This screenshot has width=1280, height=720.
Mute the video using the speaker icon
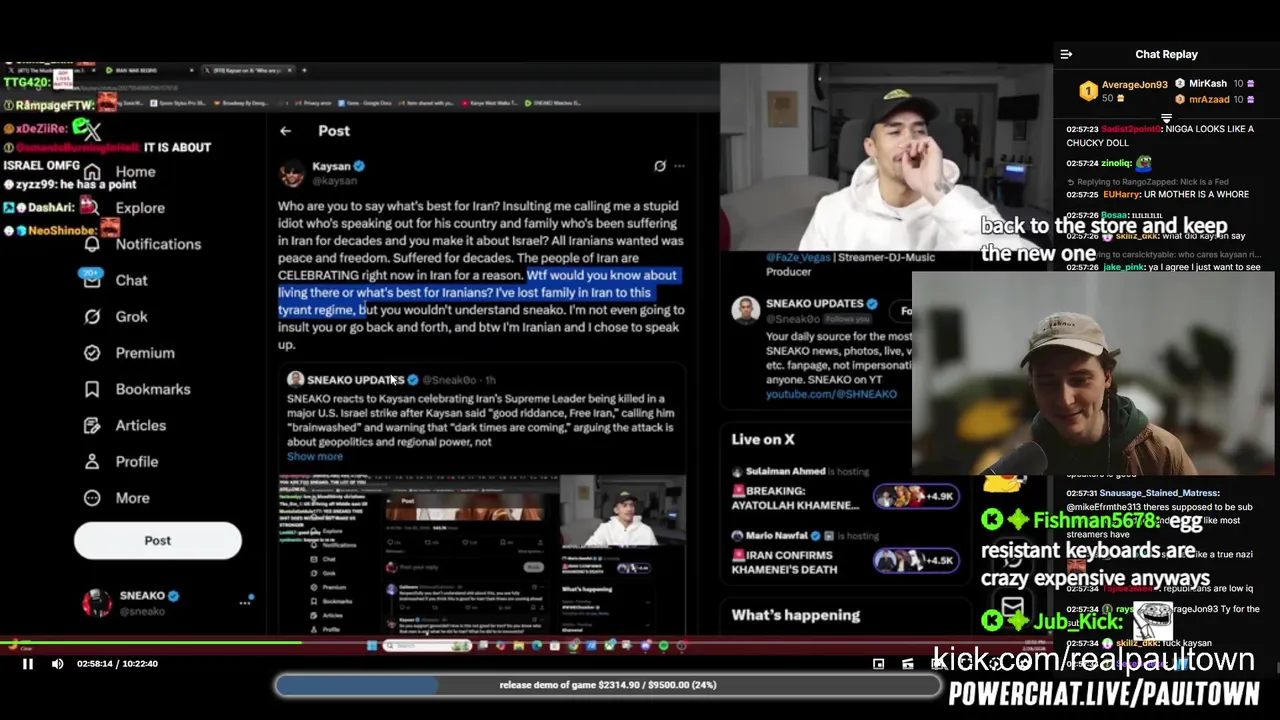pos(57,664)
